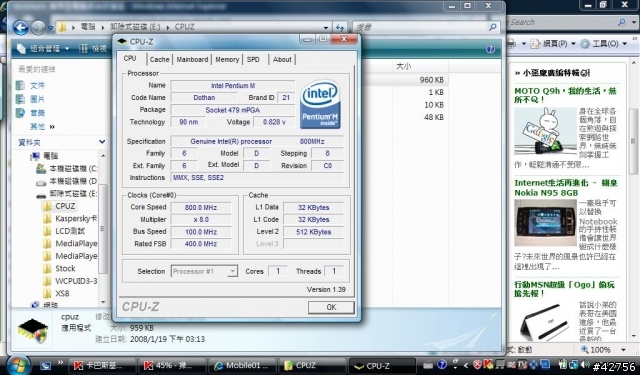Switch to the Cache tab
Screen dimensions: 640x375
[159, 60]
